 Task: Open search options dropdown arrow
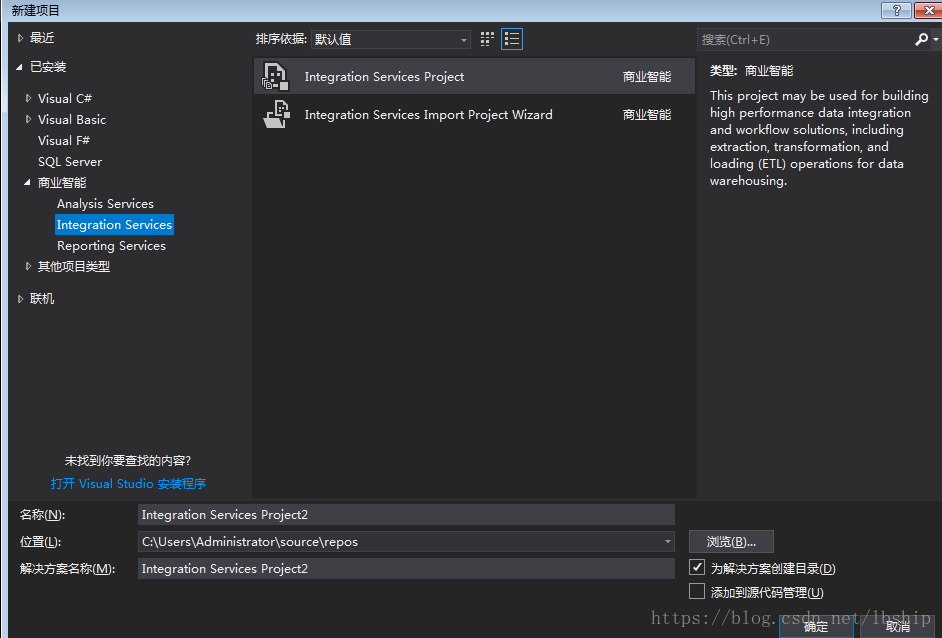[935, 40]
